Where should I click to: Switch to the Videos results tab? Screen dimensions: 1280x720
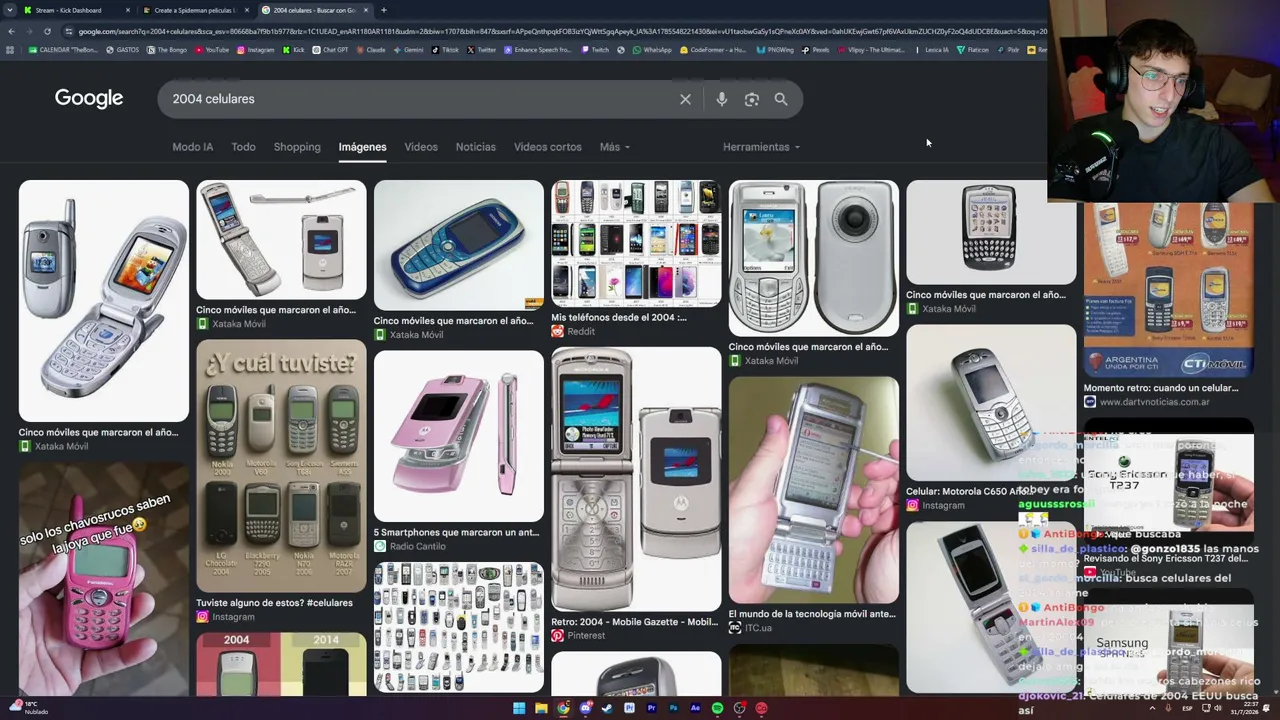(x=421, y=147)
